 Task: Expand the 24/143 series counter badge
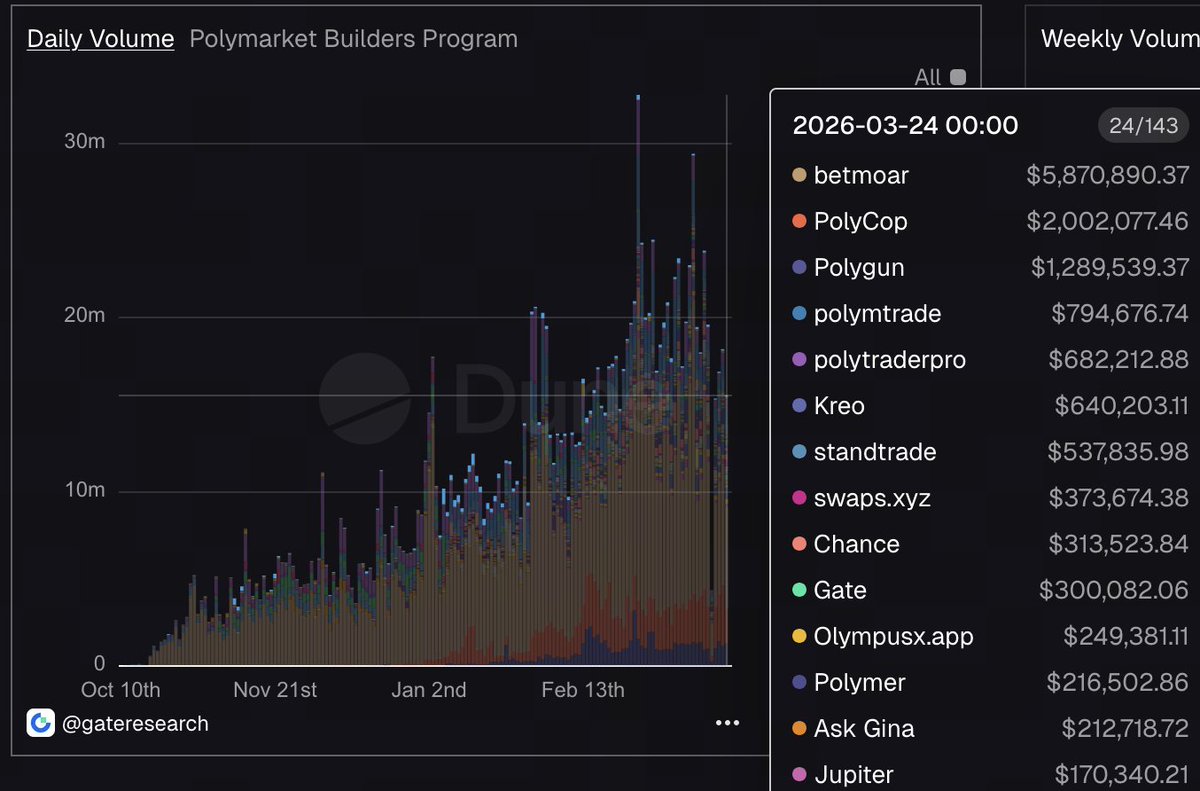(1143, 125)
